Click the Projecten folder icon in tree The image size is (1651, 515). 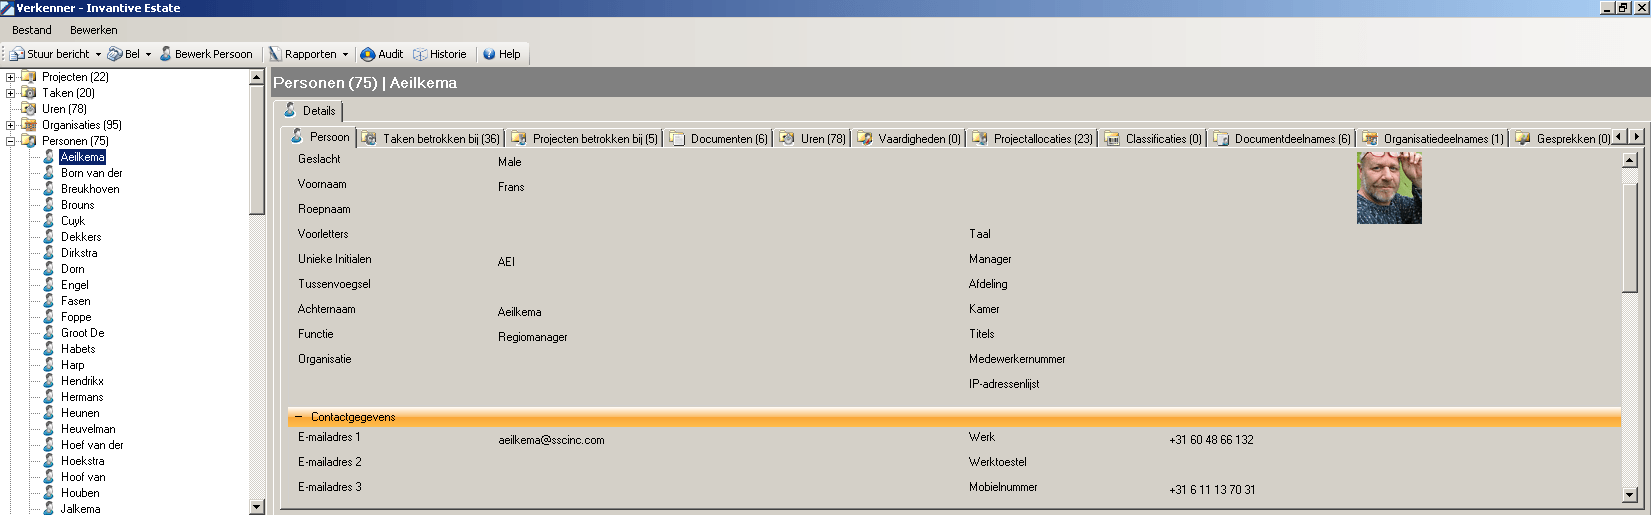click(29, 77)
